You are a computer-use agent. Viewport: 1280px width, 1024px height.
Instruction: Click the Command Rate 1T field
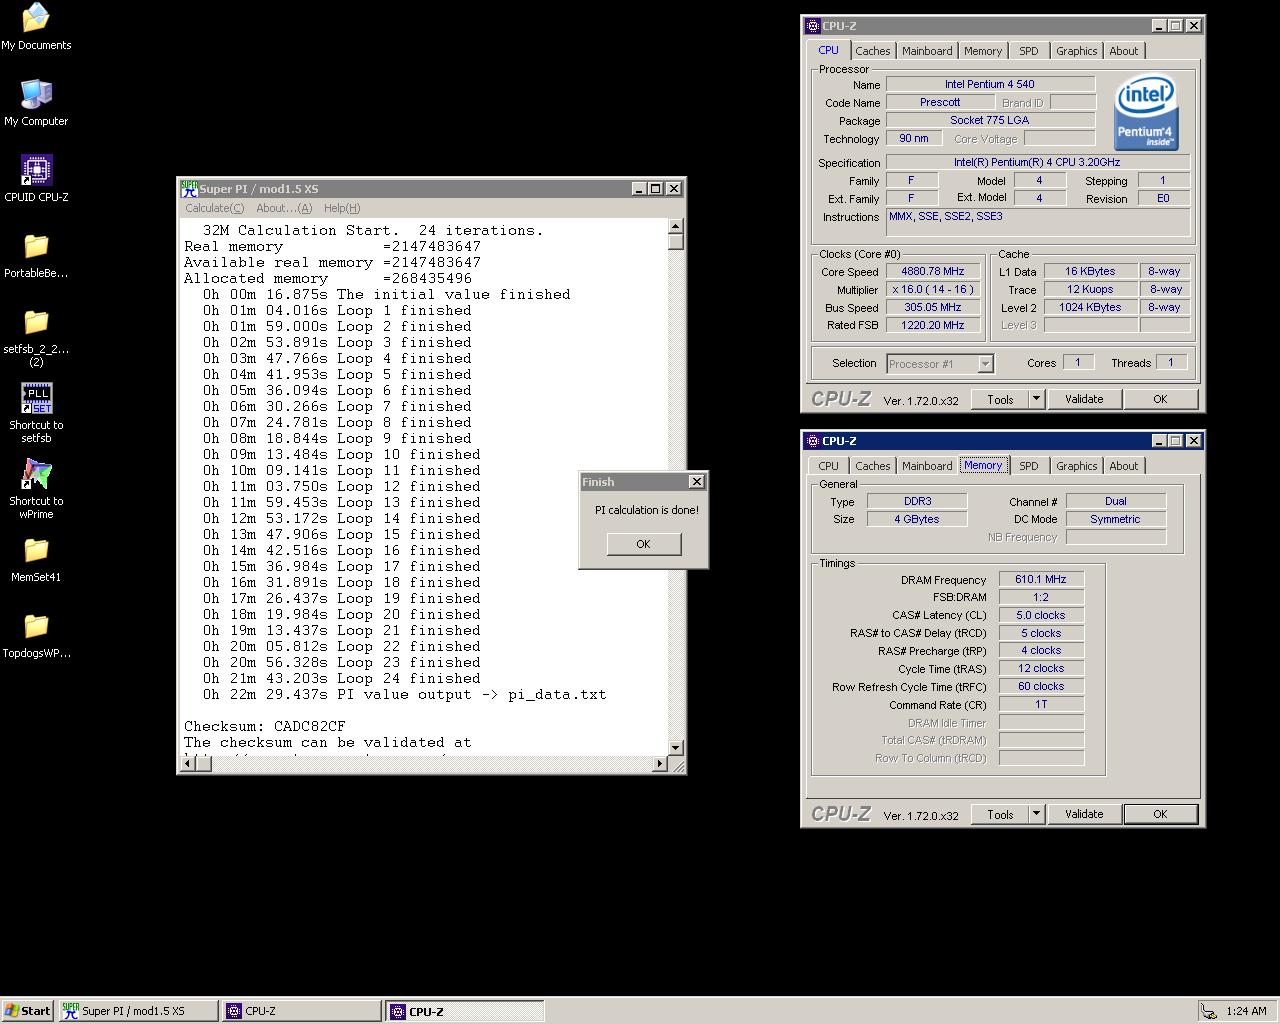click(x=1040, y=704)
